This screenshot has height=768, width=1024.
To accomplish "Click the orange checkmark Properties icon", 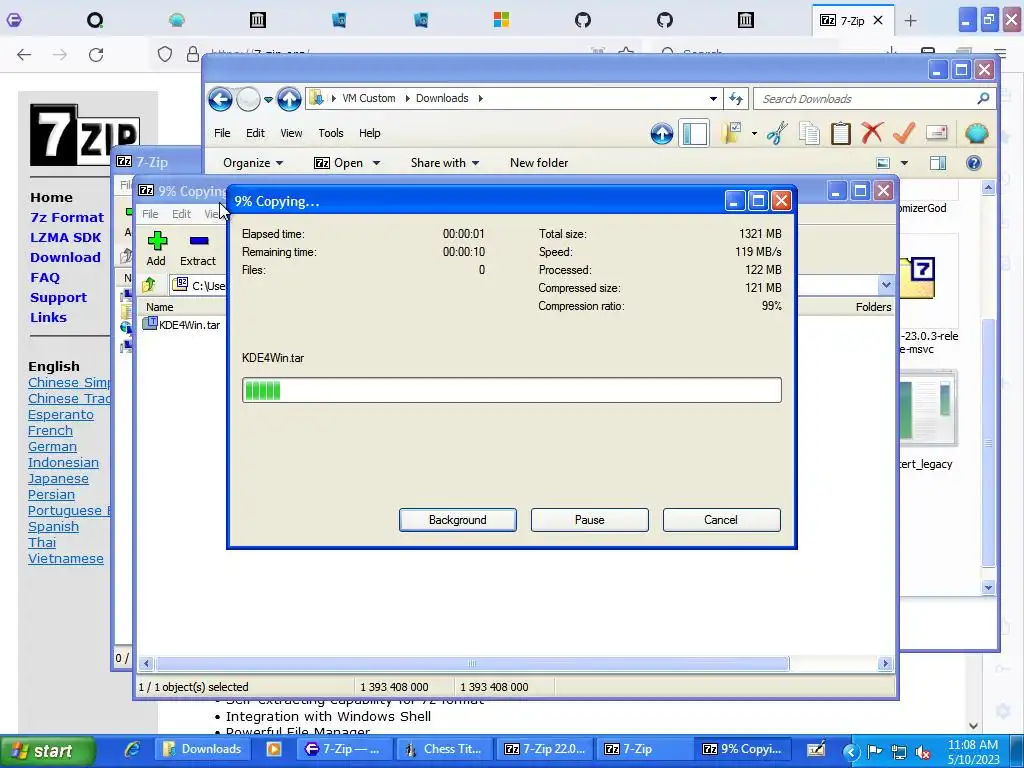I will [904, 133].
